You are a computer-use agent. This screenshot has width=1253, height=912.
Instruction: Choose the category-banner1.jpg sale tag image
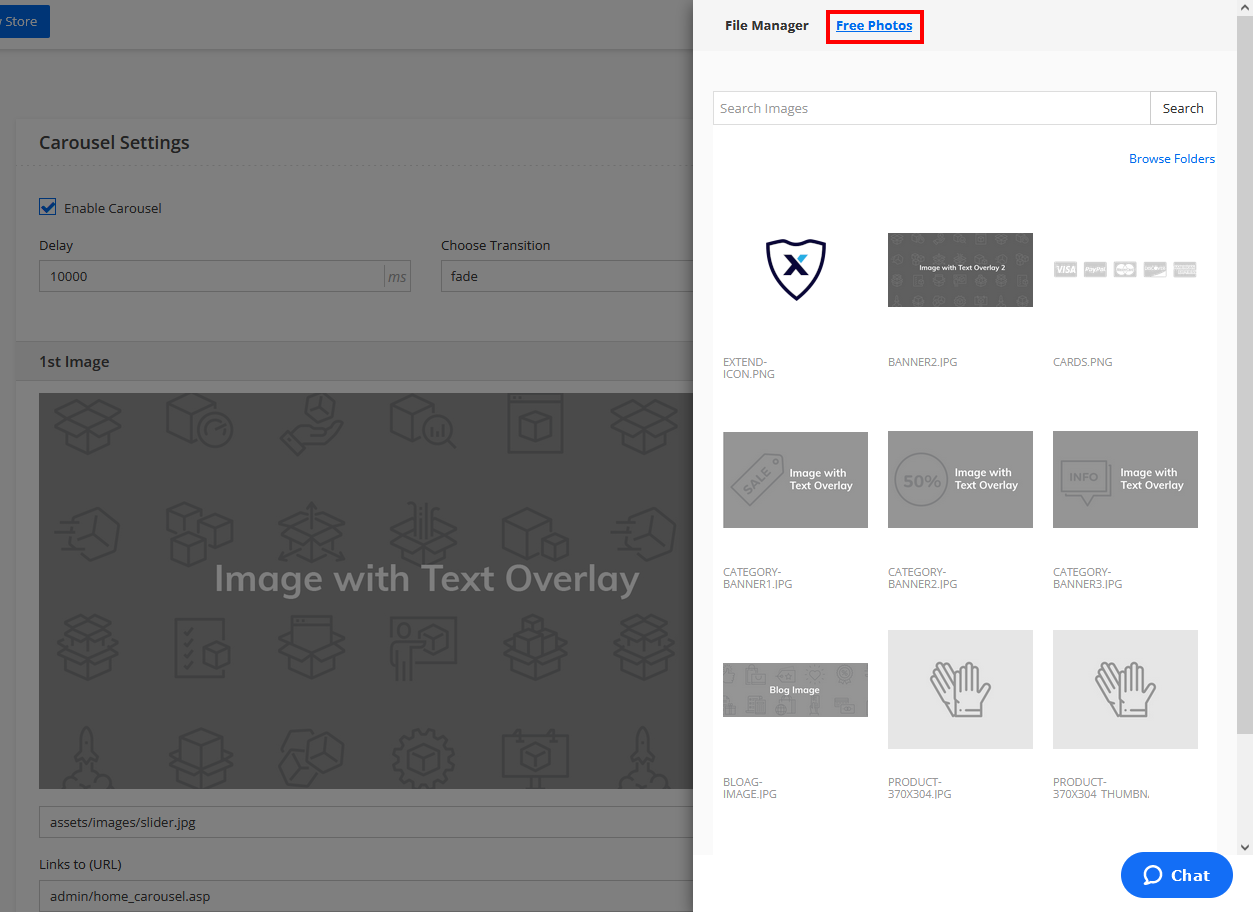coord(795,480)
